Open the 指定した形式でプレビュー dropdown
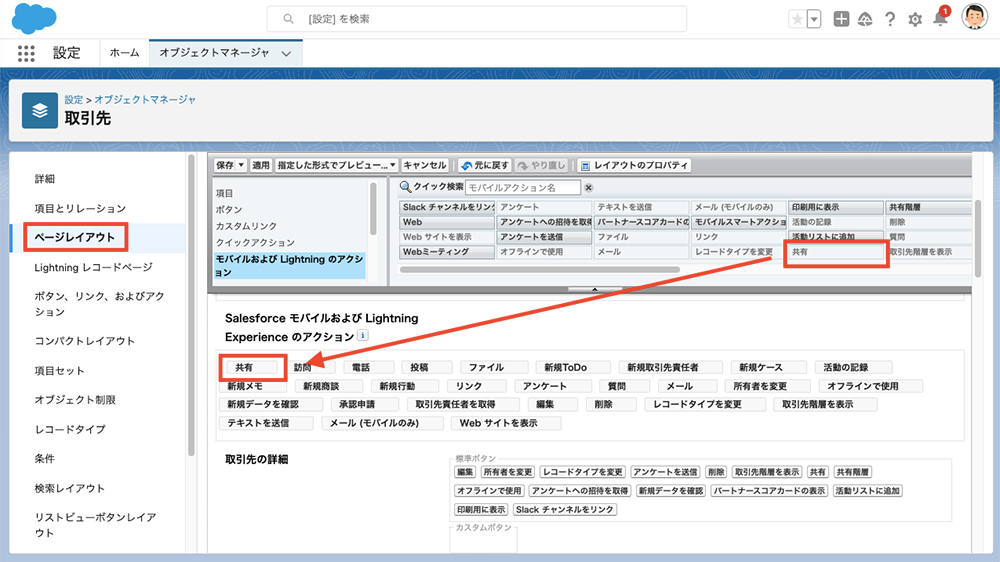 pyautogui.click(x=337, y=165)
